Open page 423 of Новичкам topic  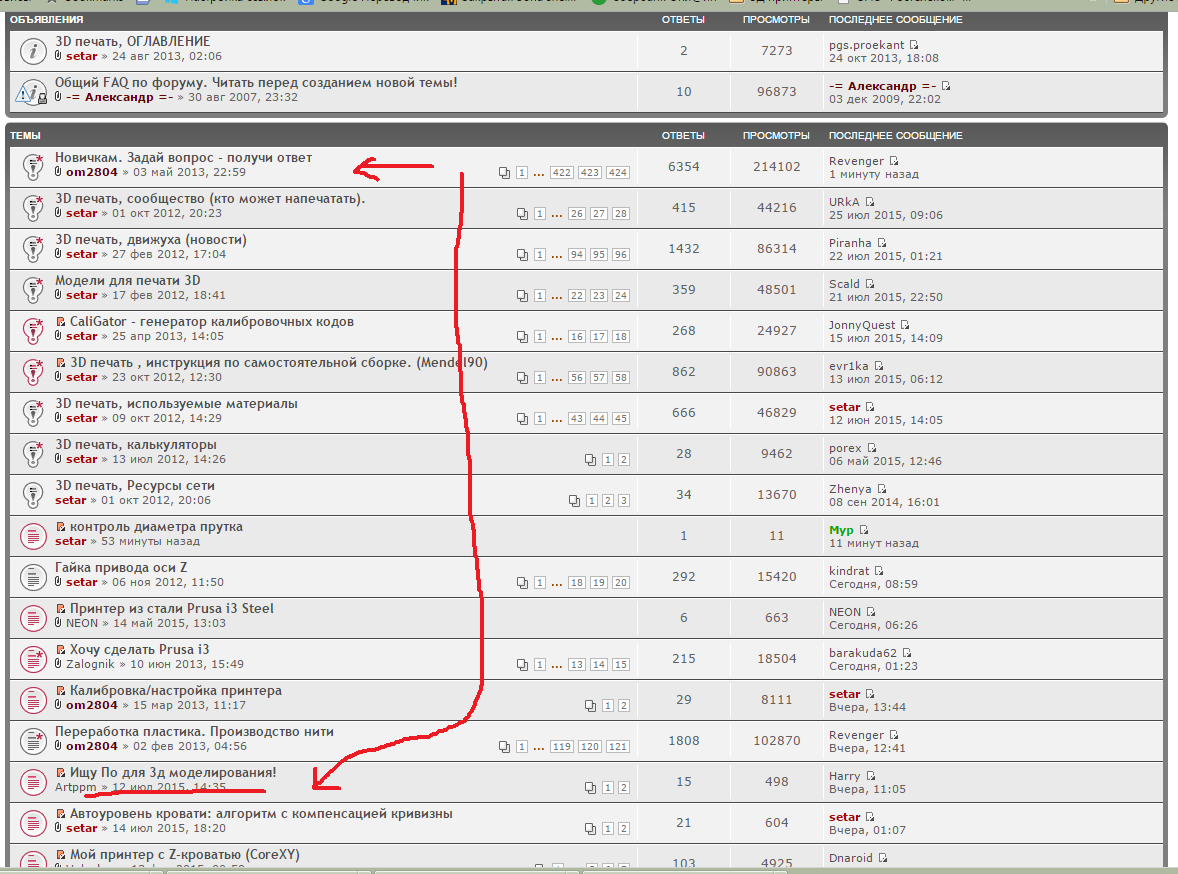(x=590, y=173)
